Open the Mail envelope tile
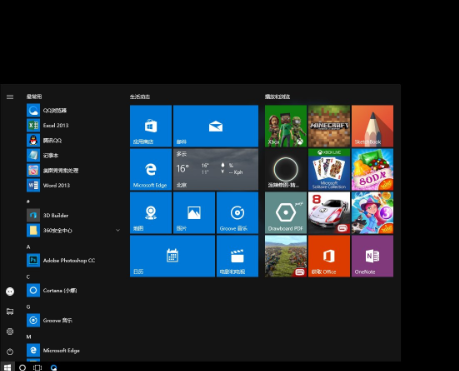 (x=216, y=126)
